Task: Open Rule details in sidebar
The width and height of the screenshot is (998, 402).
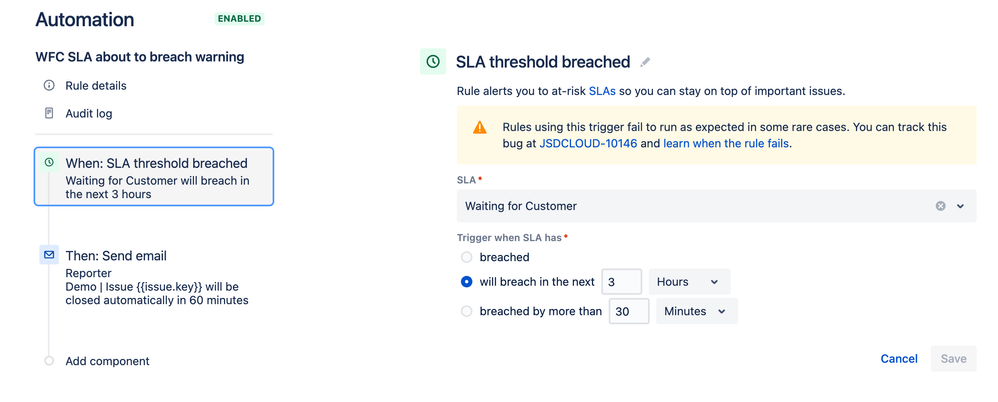Action: click(96, 85)
